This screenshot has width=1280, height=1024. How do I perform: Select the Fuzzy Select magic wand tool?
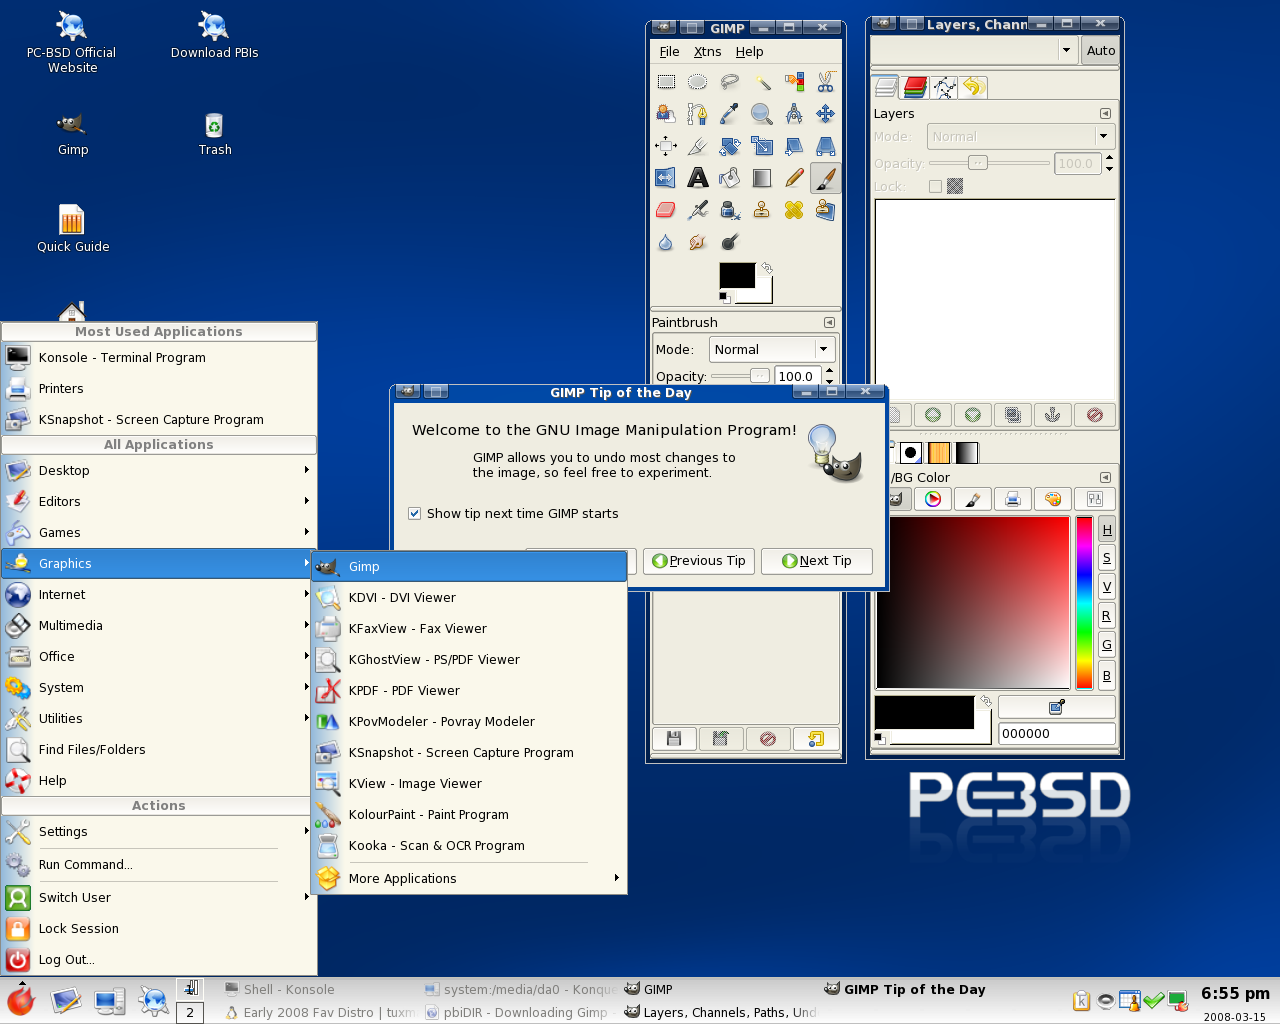tap(762, 82)
